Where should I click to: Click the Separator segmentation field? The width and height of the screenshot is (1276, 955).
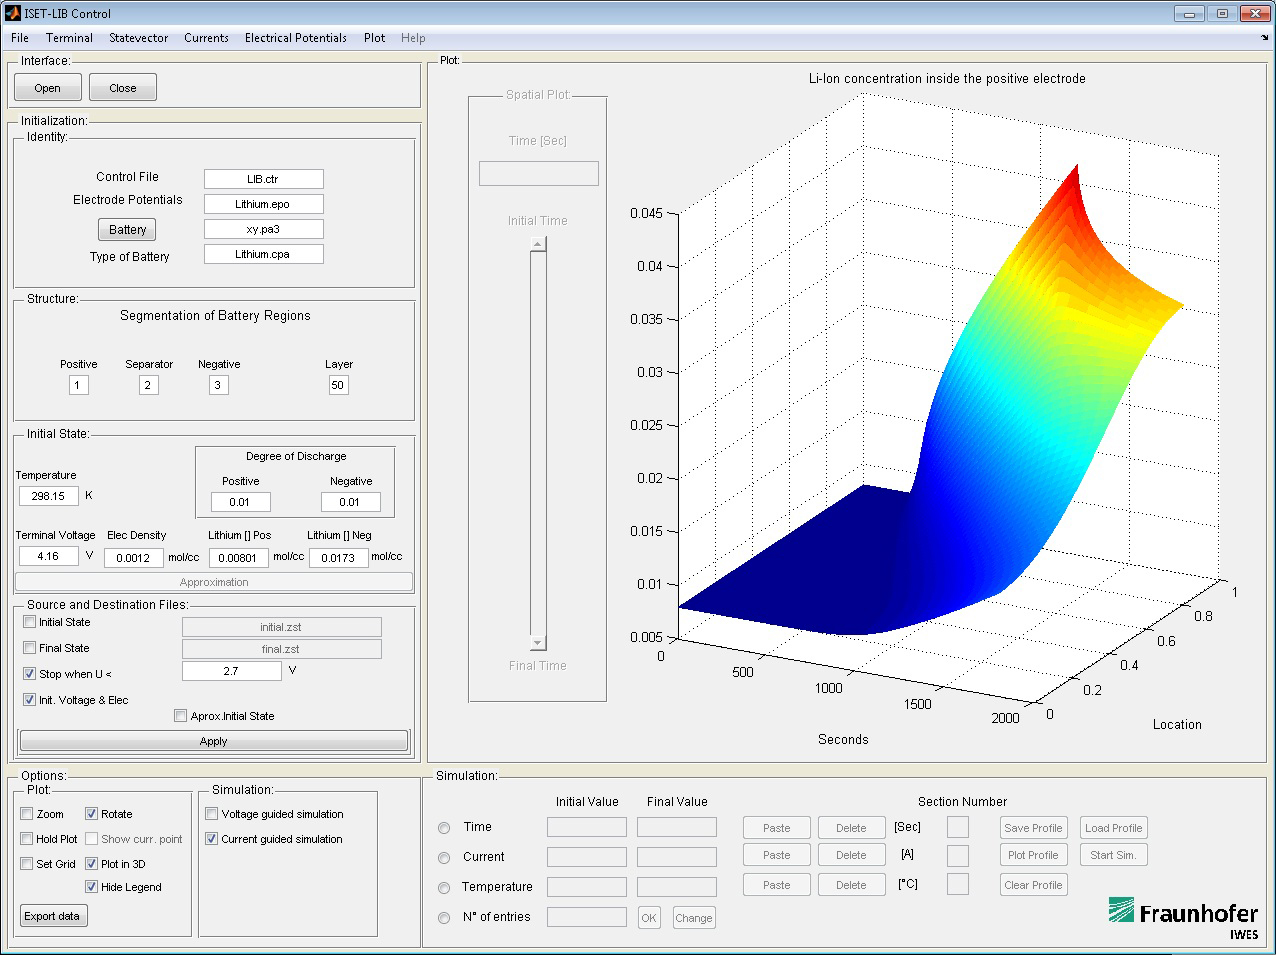pyautogui.click(x=149, y=385)
